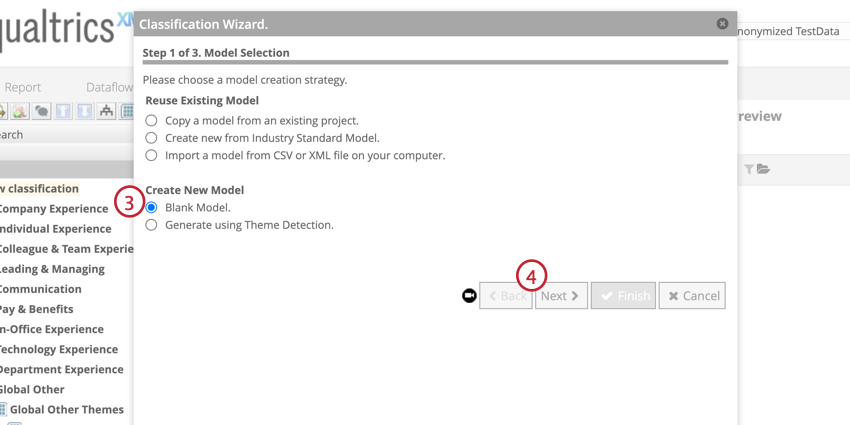Click the Back button in the wizard
Screen dimensions: 850x425
pyautogui.click(x=506, y=295)
